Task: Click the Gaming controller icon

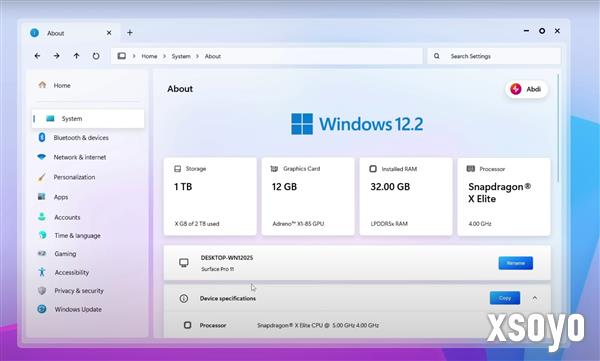Action: 42,253
